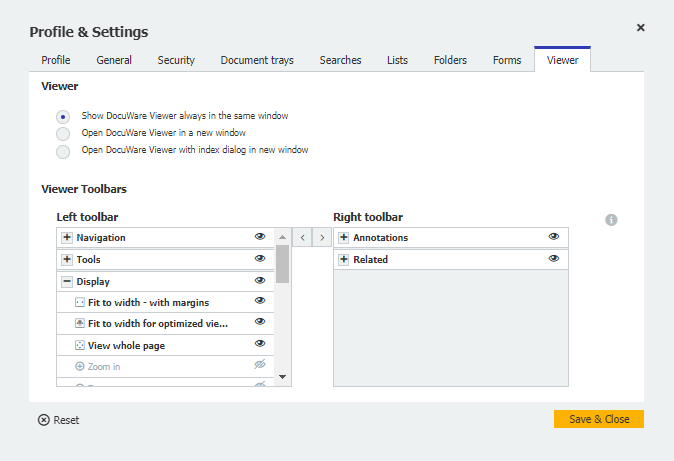This screenshot has width=674, height=461.
Task: Toggle visibility of Annotations group
Action: [x=553, y=237]
